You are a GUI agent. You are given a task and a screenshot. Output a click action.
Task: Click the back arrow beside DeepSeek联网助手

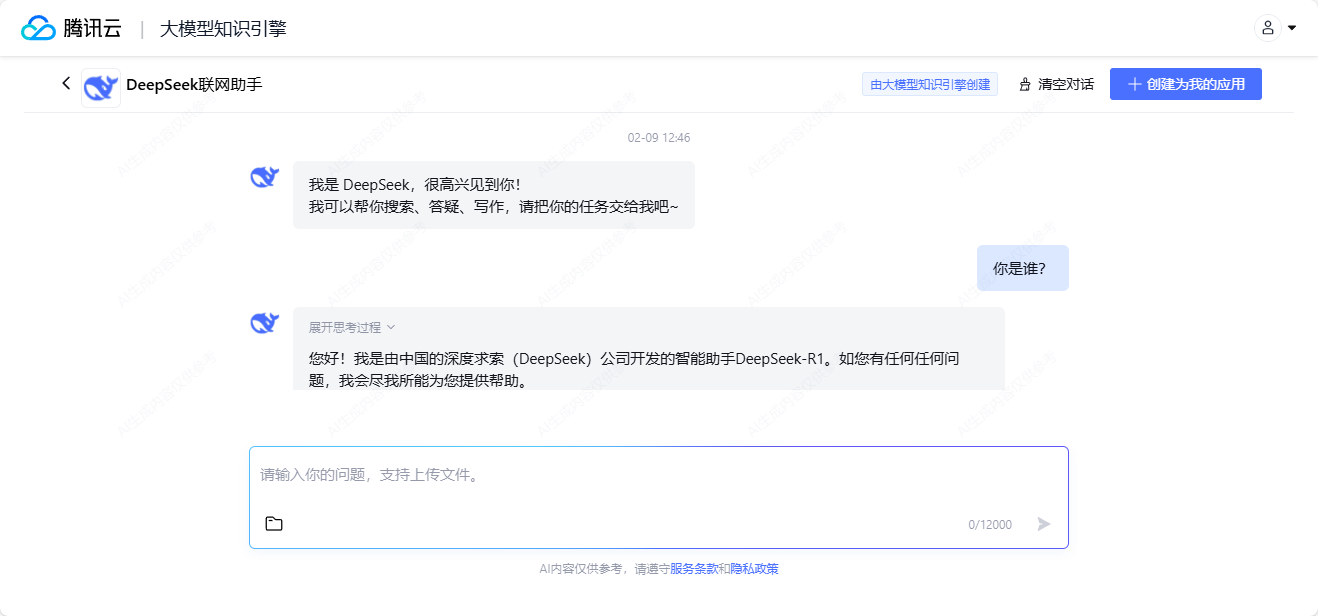click(x=65, y=84)
